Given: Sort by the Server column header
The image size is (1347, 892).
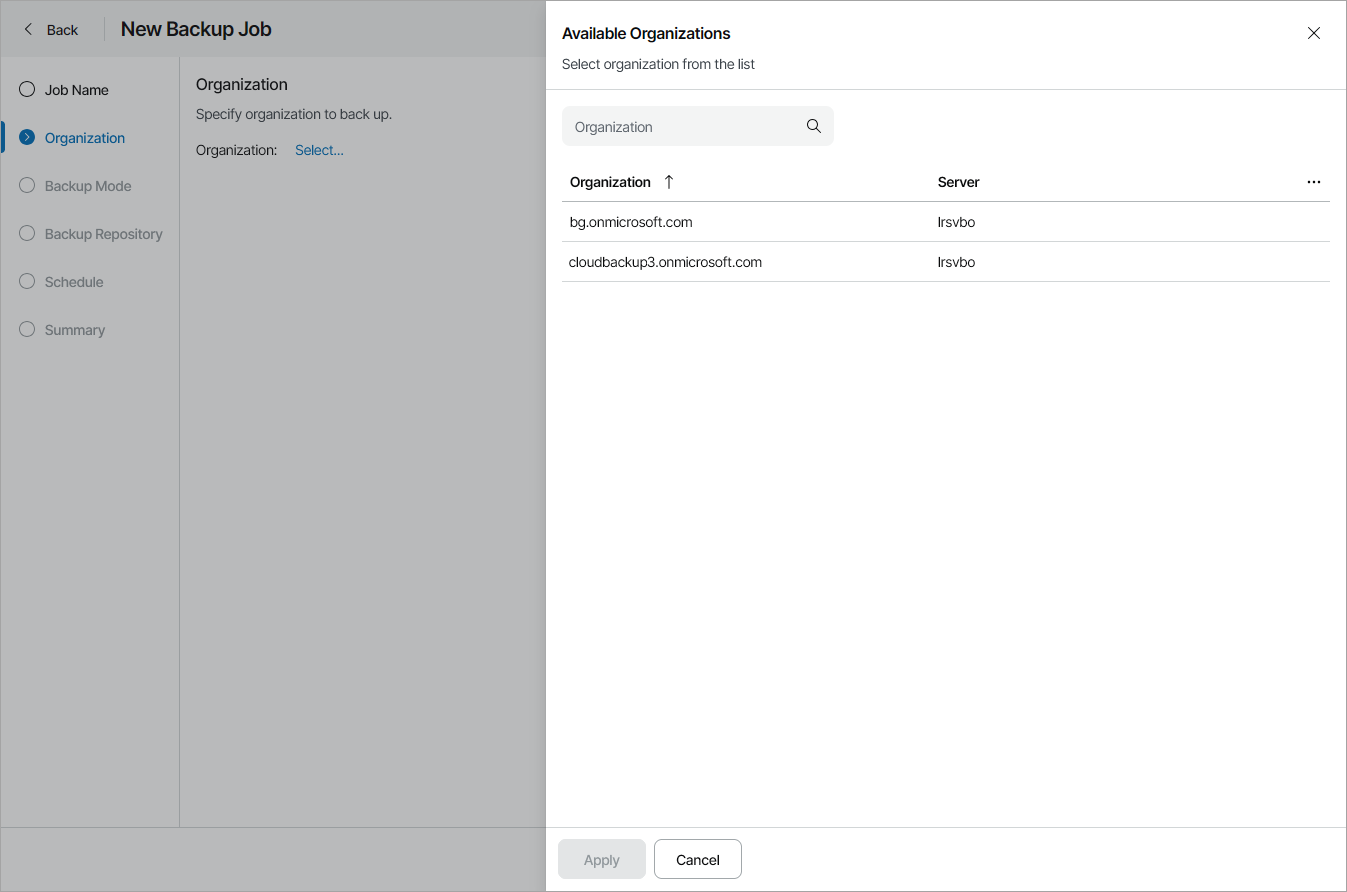Looking at the screenshot, I should tap(958, 182).
